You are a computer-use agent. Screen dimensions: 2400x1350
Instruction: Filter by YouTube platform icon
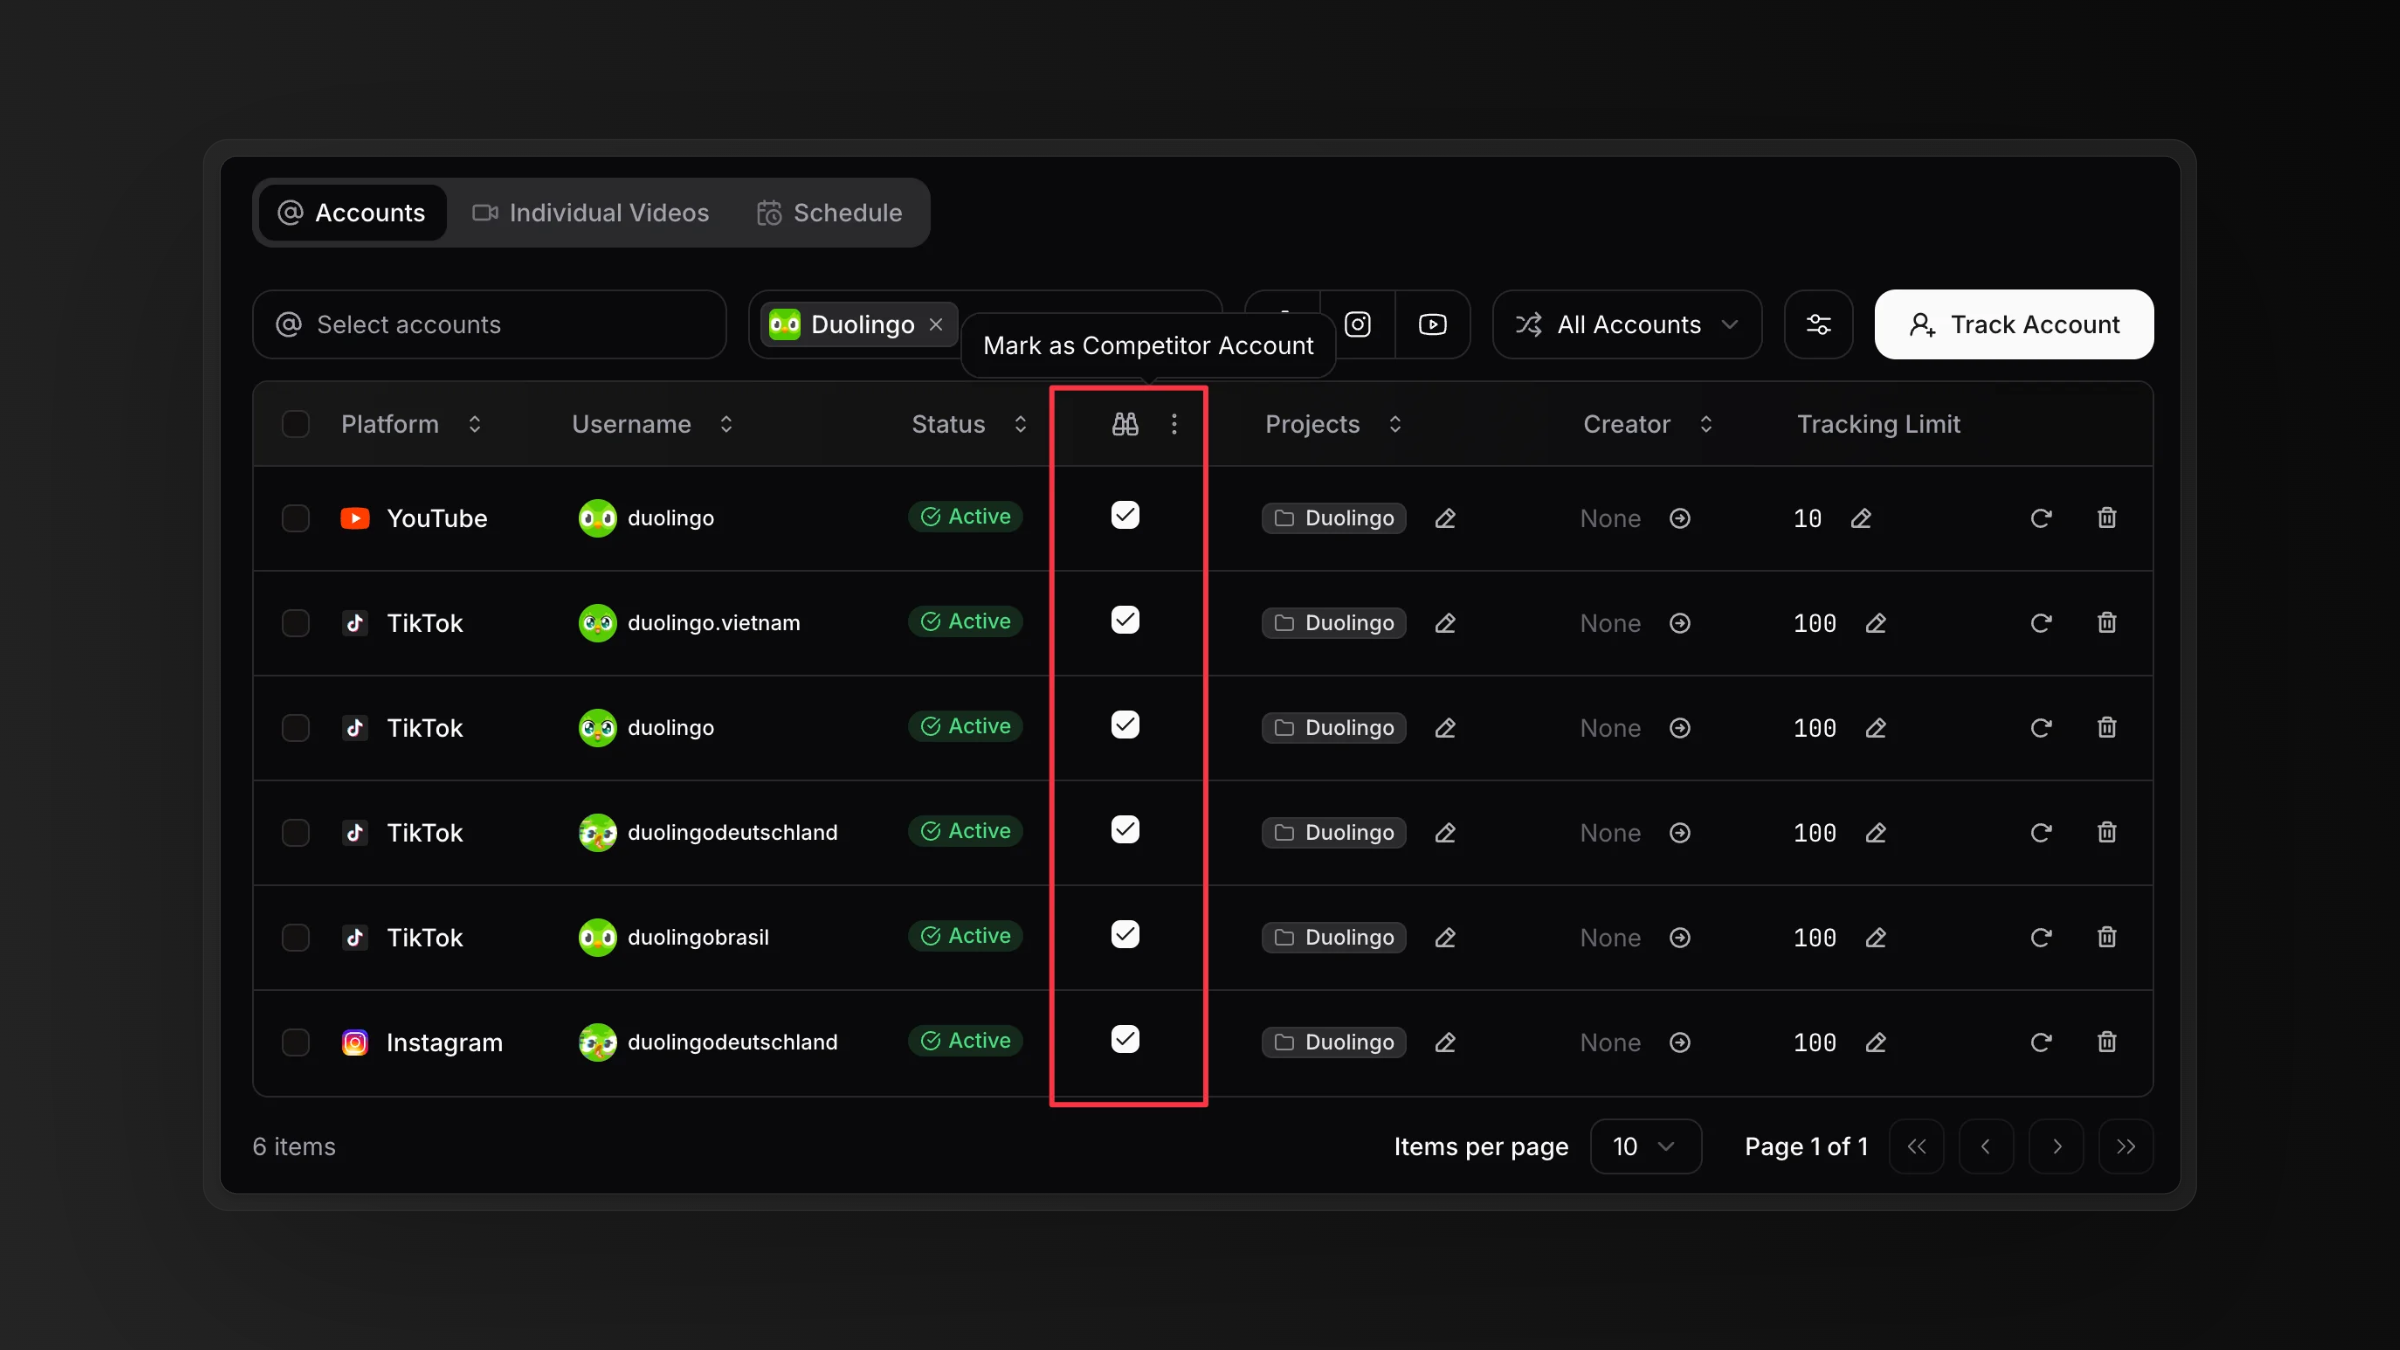(x=1432, y=324)
